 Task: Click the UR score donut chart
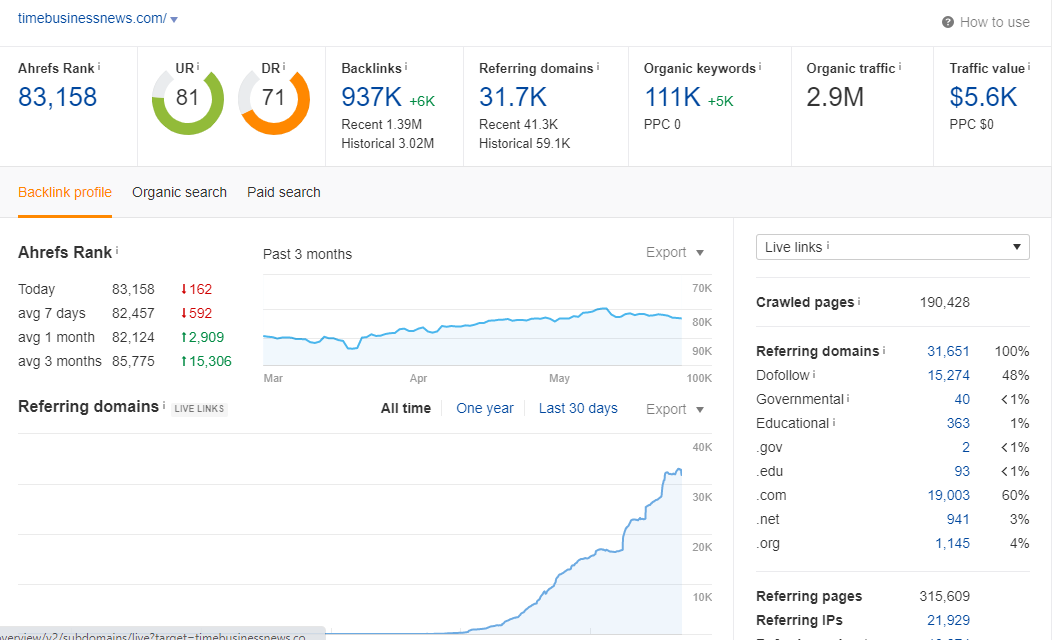pos(187,98)
